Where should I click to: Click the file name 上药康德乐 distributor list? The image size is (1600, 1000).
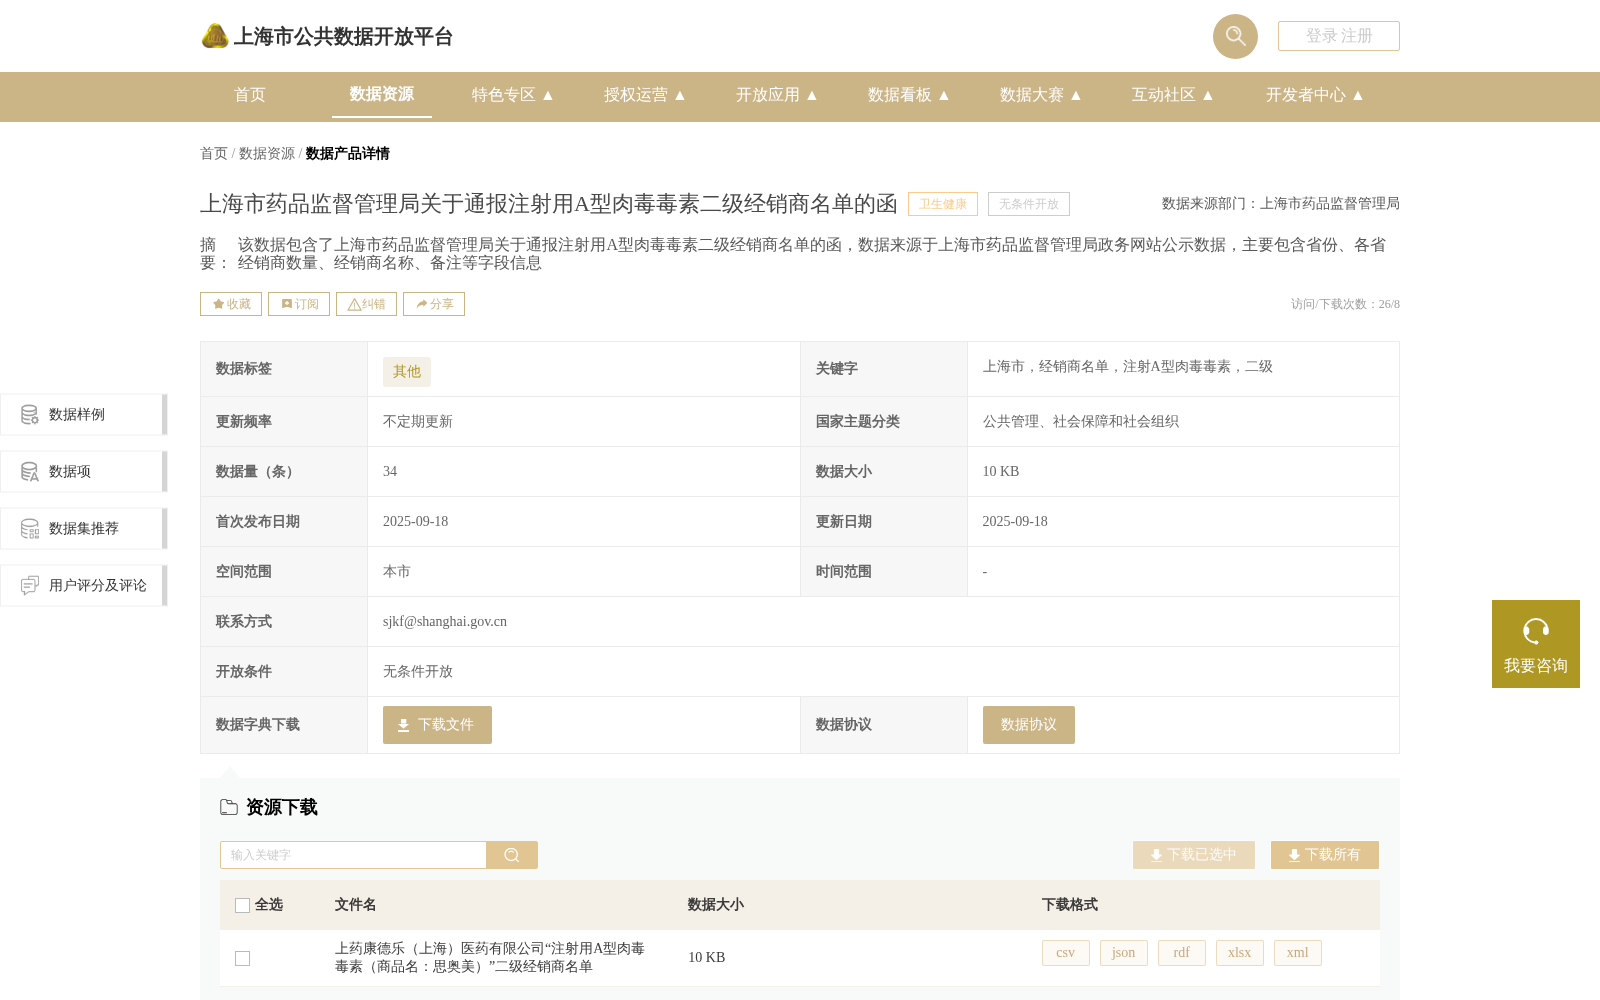pyautogui.click(x=490, y=957)
